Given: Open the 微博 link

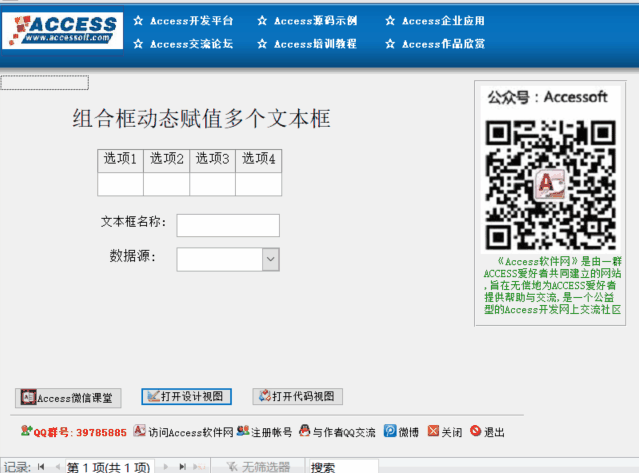Looking at the screenshot, I should tap(409, 432).
